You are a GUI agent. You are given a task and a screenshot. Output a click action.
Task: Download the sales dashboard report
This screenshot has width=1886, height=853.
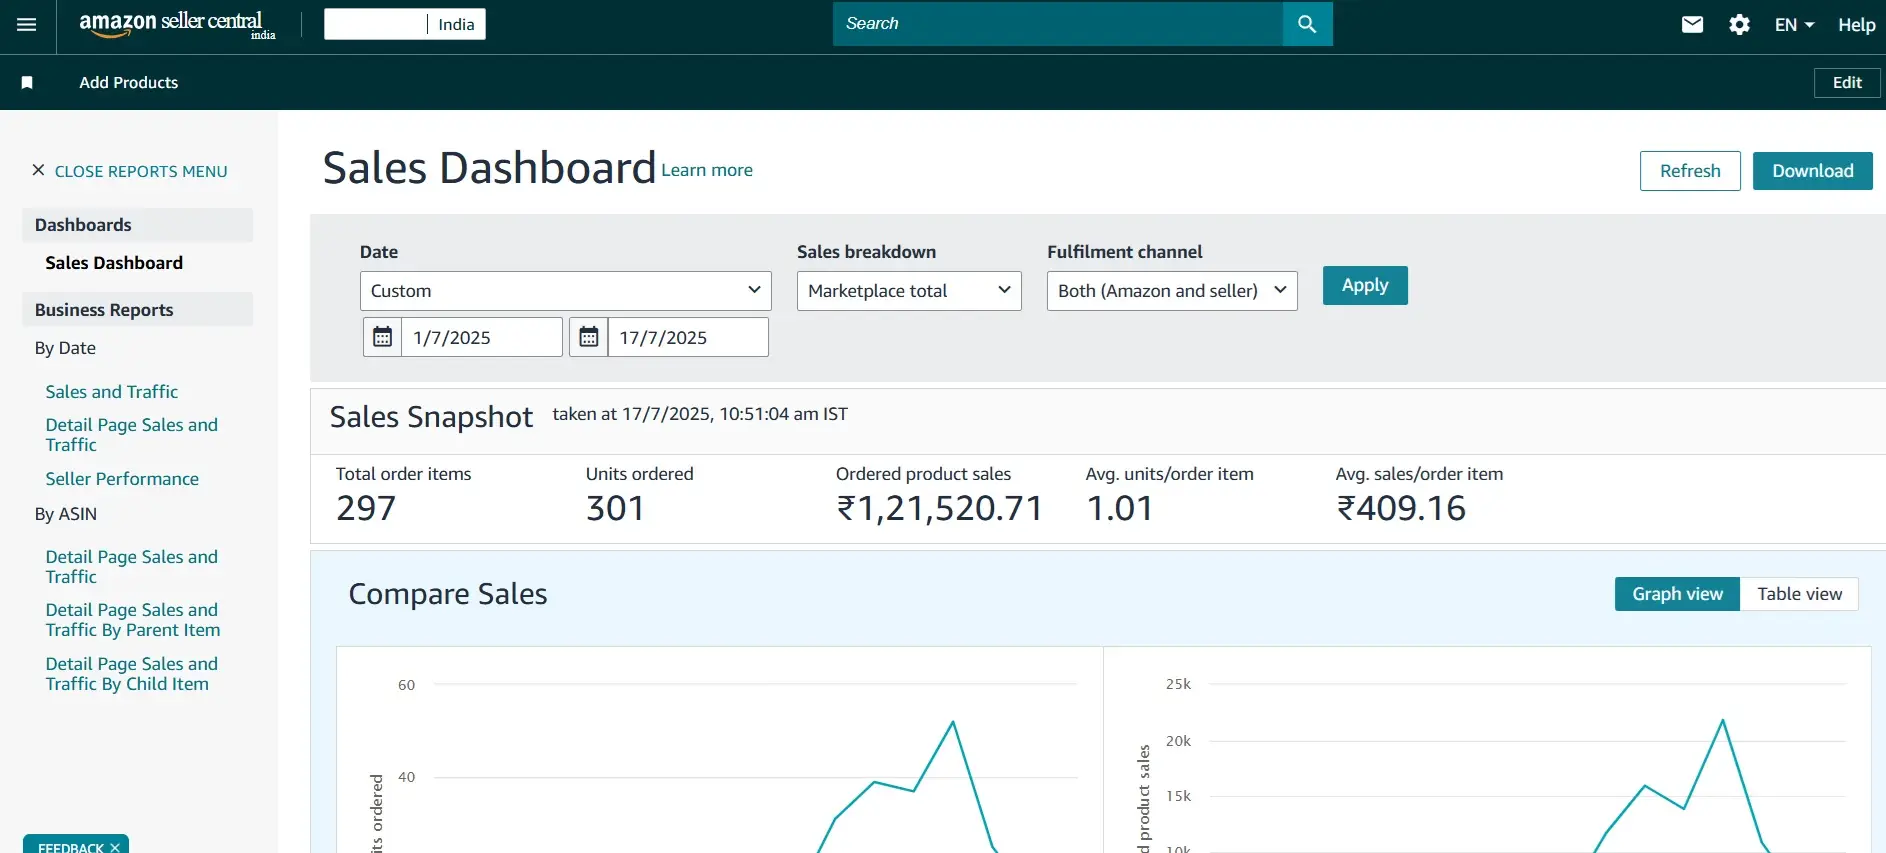click(x=1812, y=171)
